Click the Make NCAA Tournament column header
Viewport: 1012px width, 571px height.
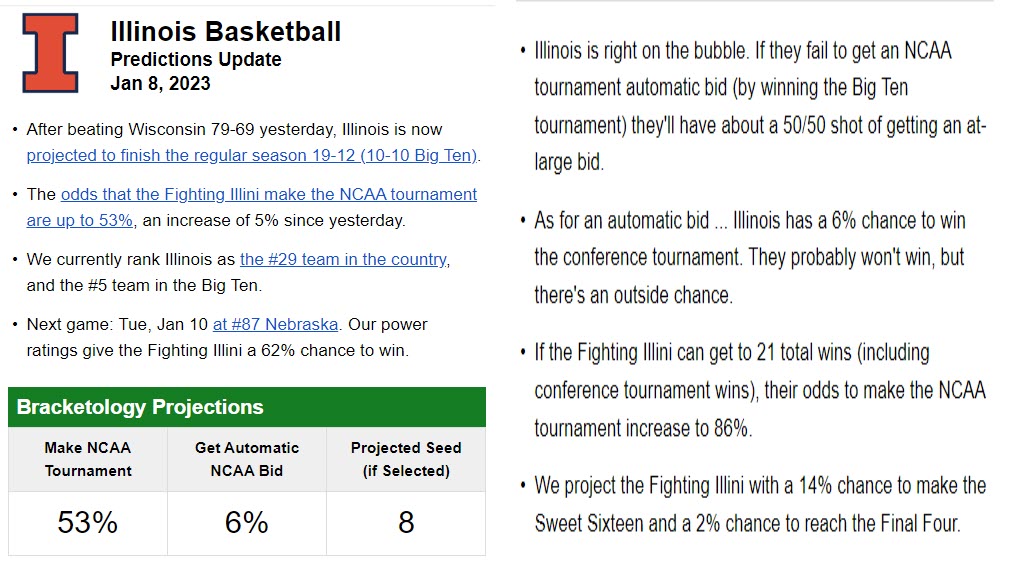(88, 459)
